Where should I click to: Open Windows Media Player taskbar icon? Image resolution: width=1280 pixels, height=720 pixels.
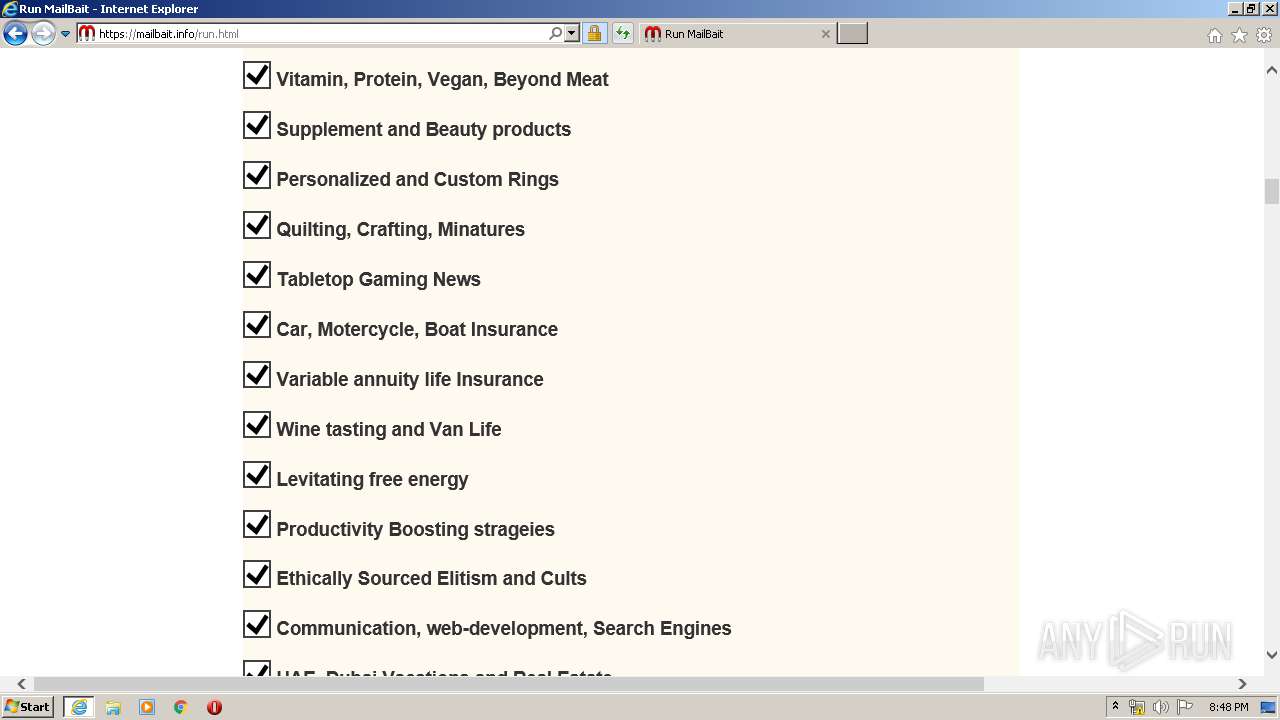coord(147,707)
